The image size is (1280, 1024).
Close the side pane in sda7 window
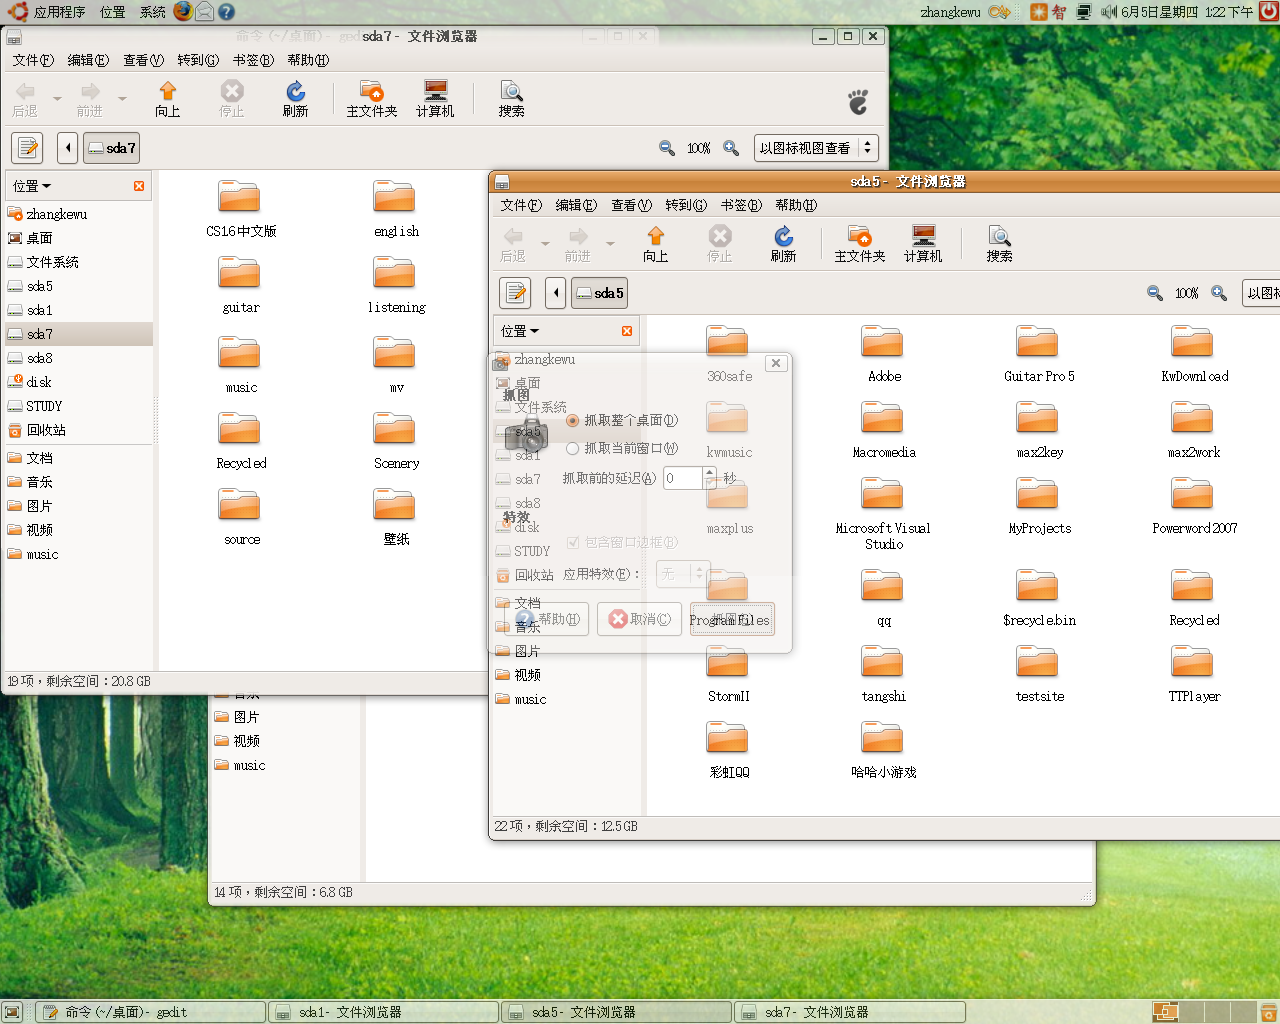(139, 186)
